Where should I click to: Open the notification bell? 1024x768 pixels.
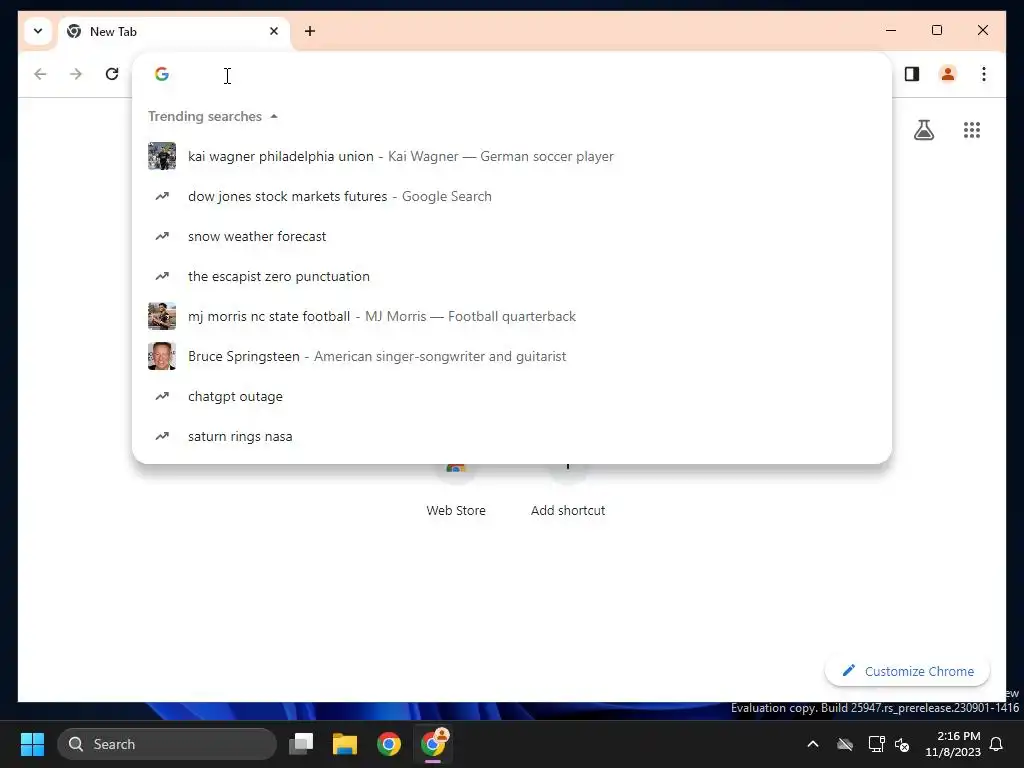(x=997, y=744)
